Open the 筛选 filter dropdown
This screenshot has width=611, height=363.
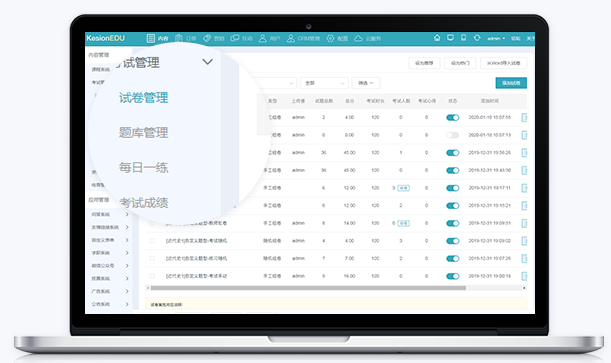click(366, 83)
